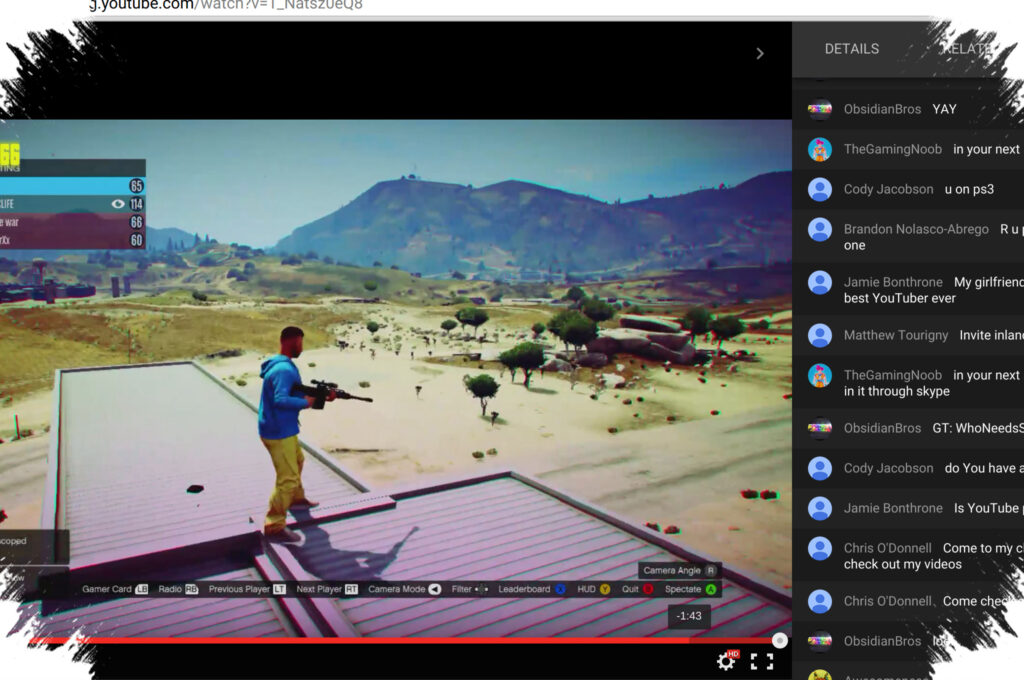Open Matthew Tourigny username link
The image size is (1024, 680).
[x=895, y=335]
